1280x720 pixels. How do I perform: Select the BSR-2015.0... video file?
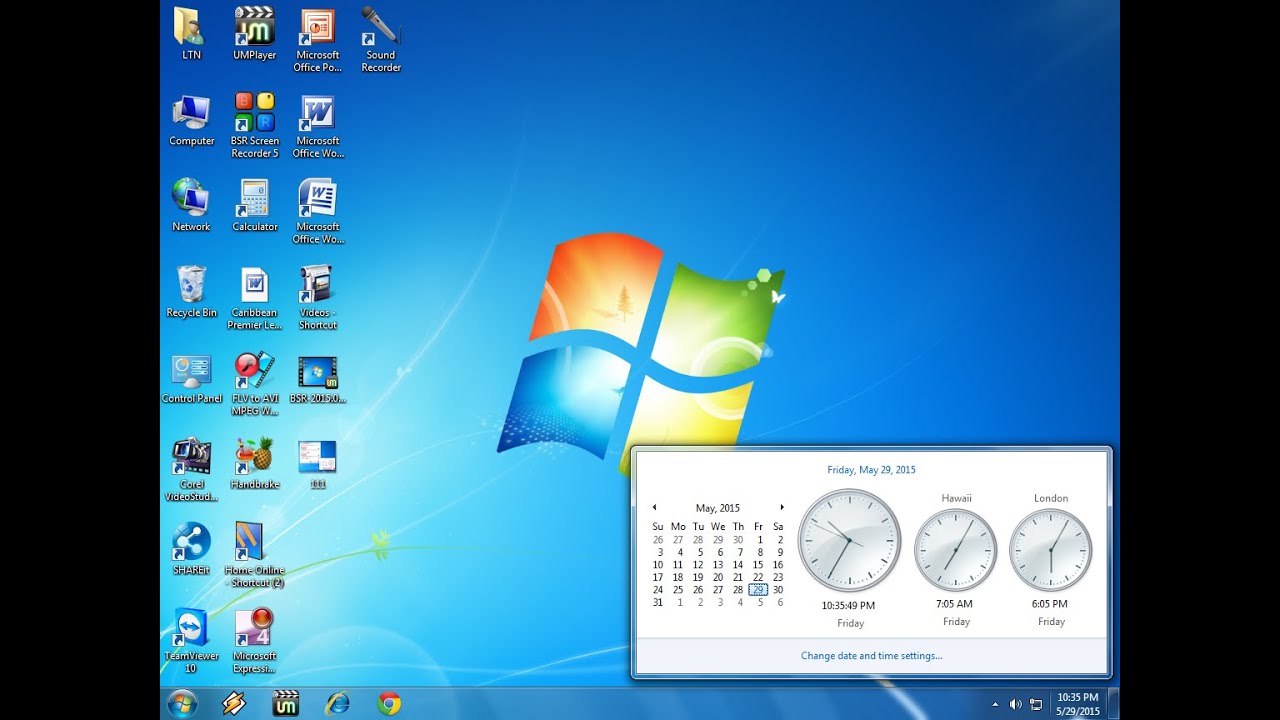pyautogui.click(x=318, y=378)
